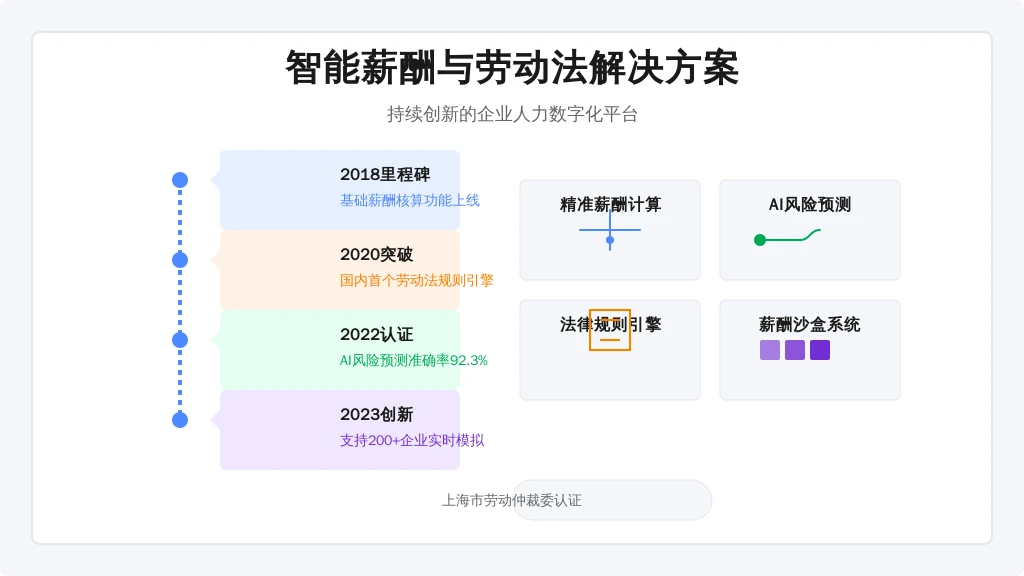
Task: Click the 2023创新 timeline dot
Action: [x=180, y=420]
